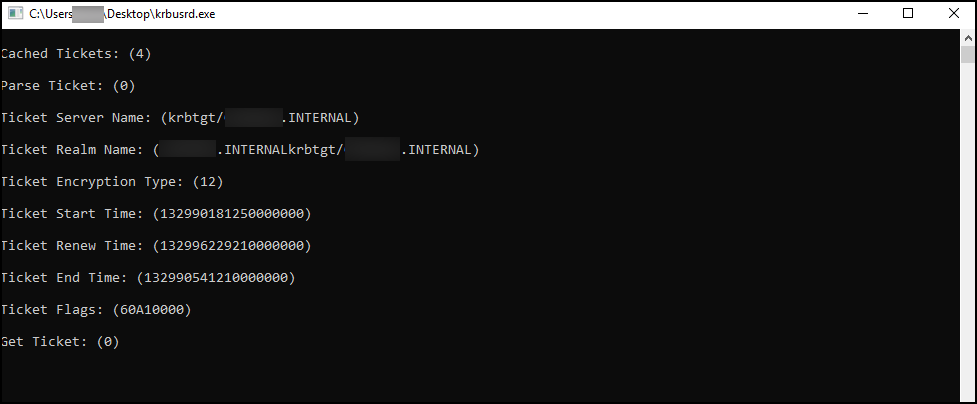Click the Parse Ticket output line

click(x=68, y=86)
